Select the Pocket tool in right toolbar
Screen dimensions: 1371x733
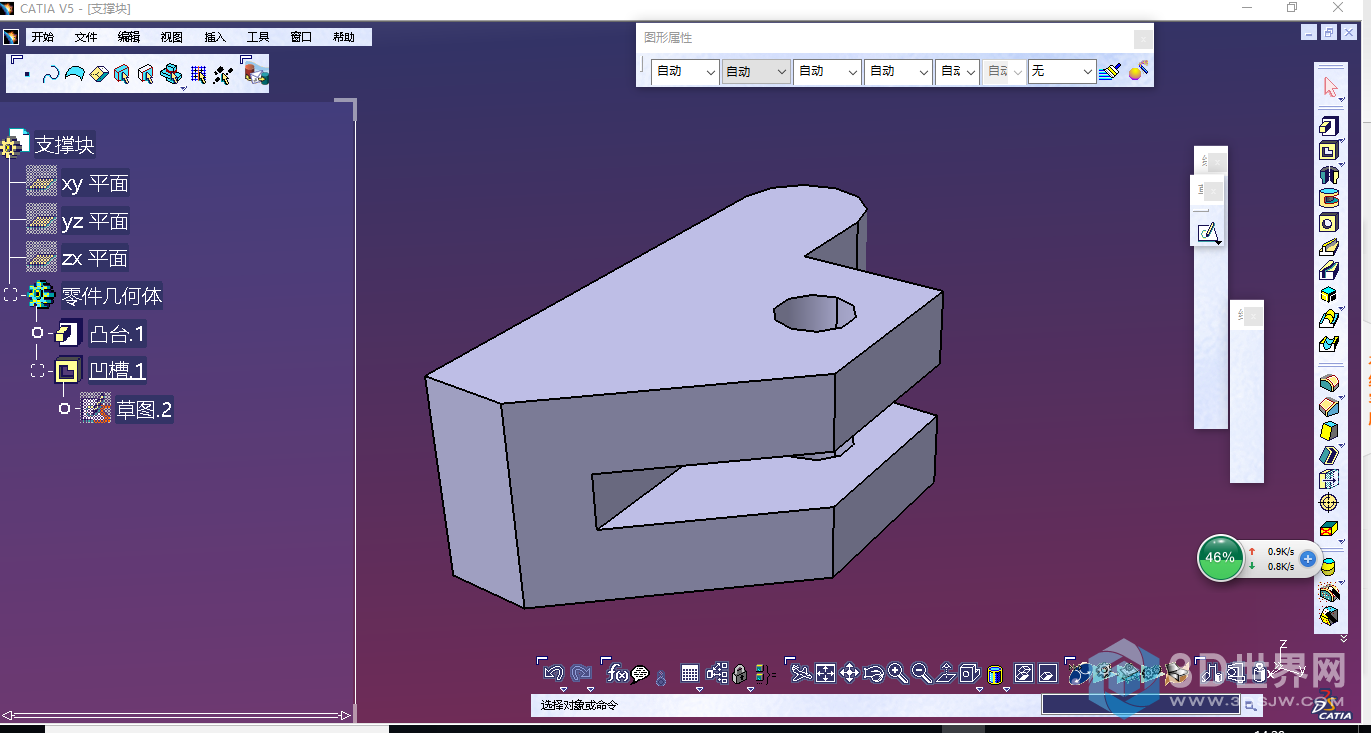pos(1328,151)
